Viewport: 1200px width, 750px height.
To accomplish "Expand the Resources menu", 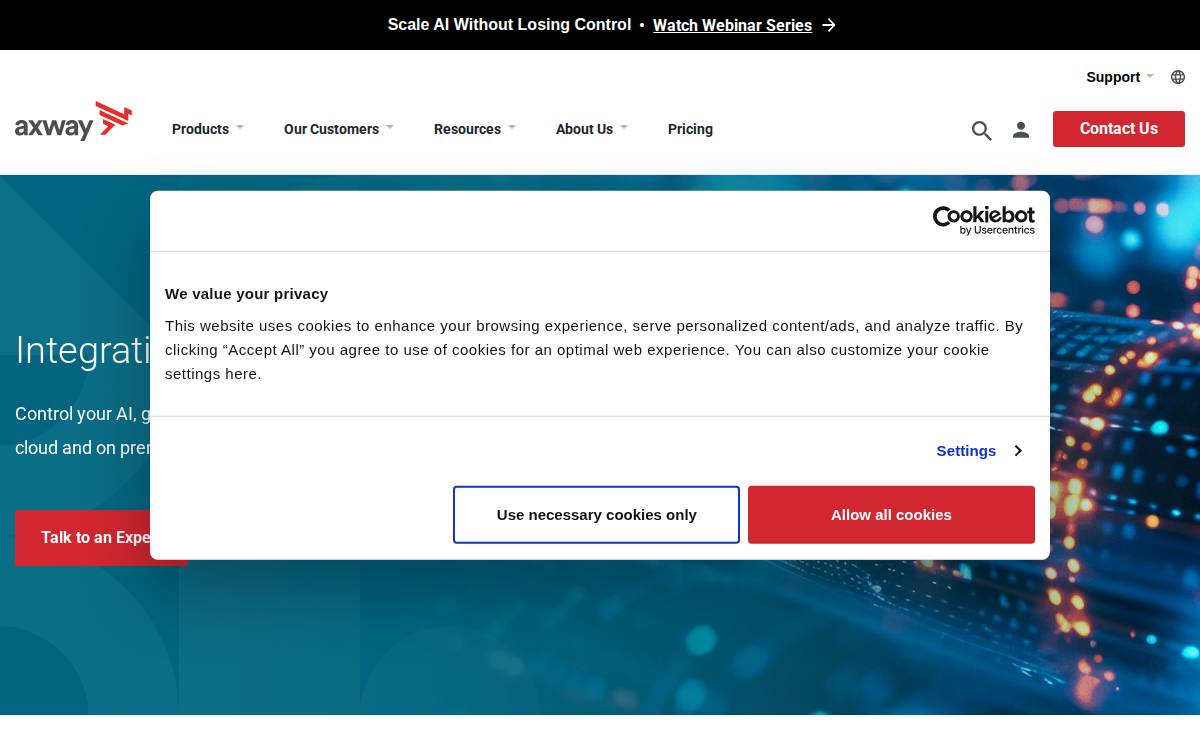I will (475, 129).
